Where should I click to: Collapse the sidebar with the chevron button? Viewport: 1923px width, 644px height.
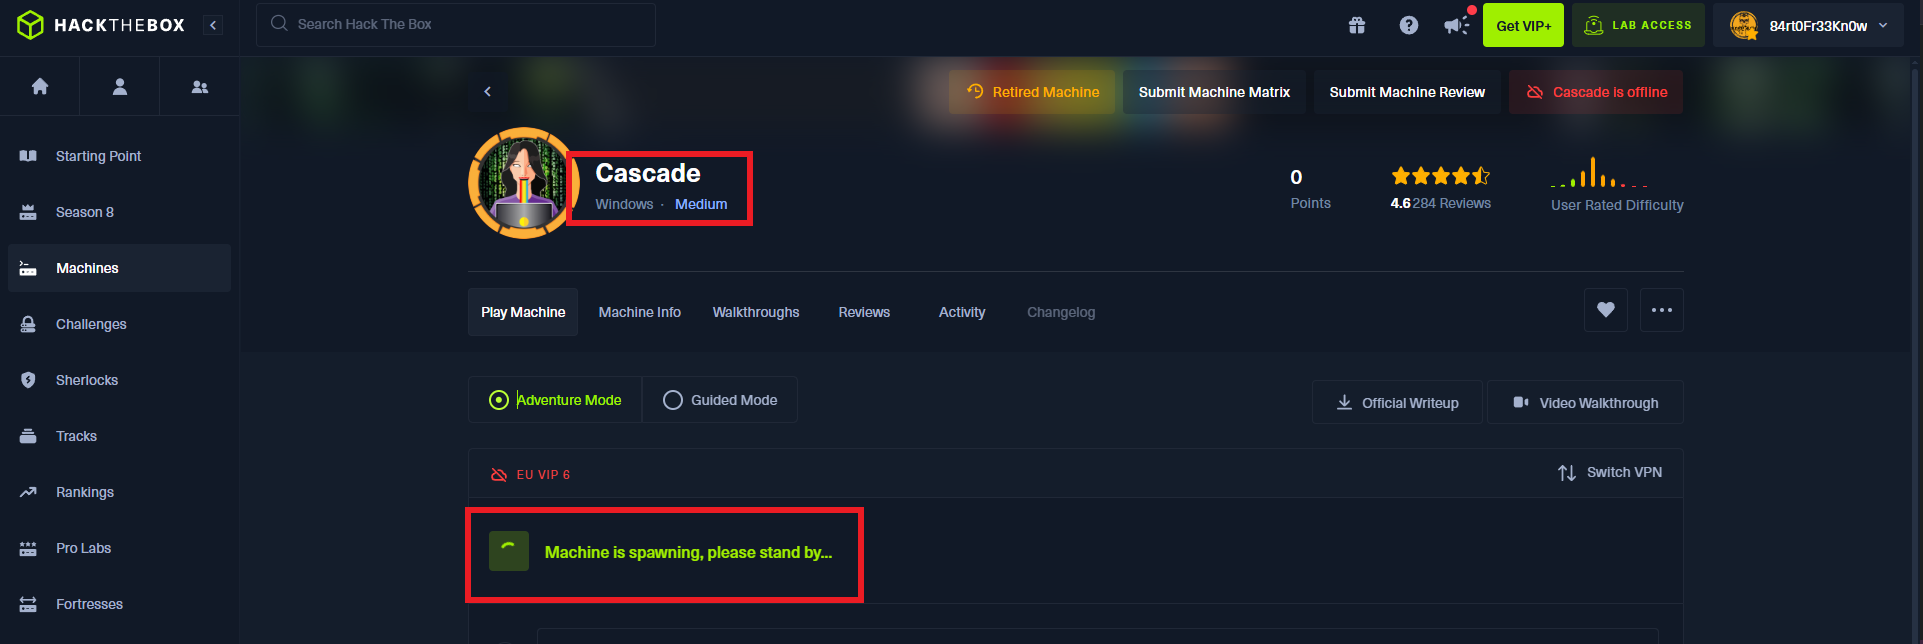[213, 25]
